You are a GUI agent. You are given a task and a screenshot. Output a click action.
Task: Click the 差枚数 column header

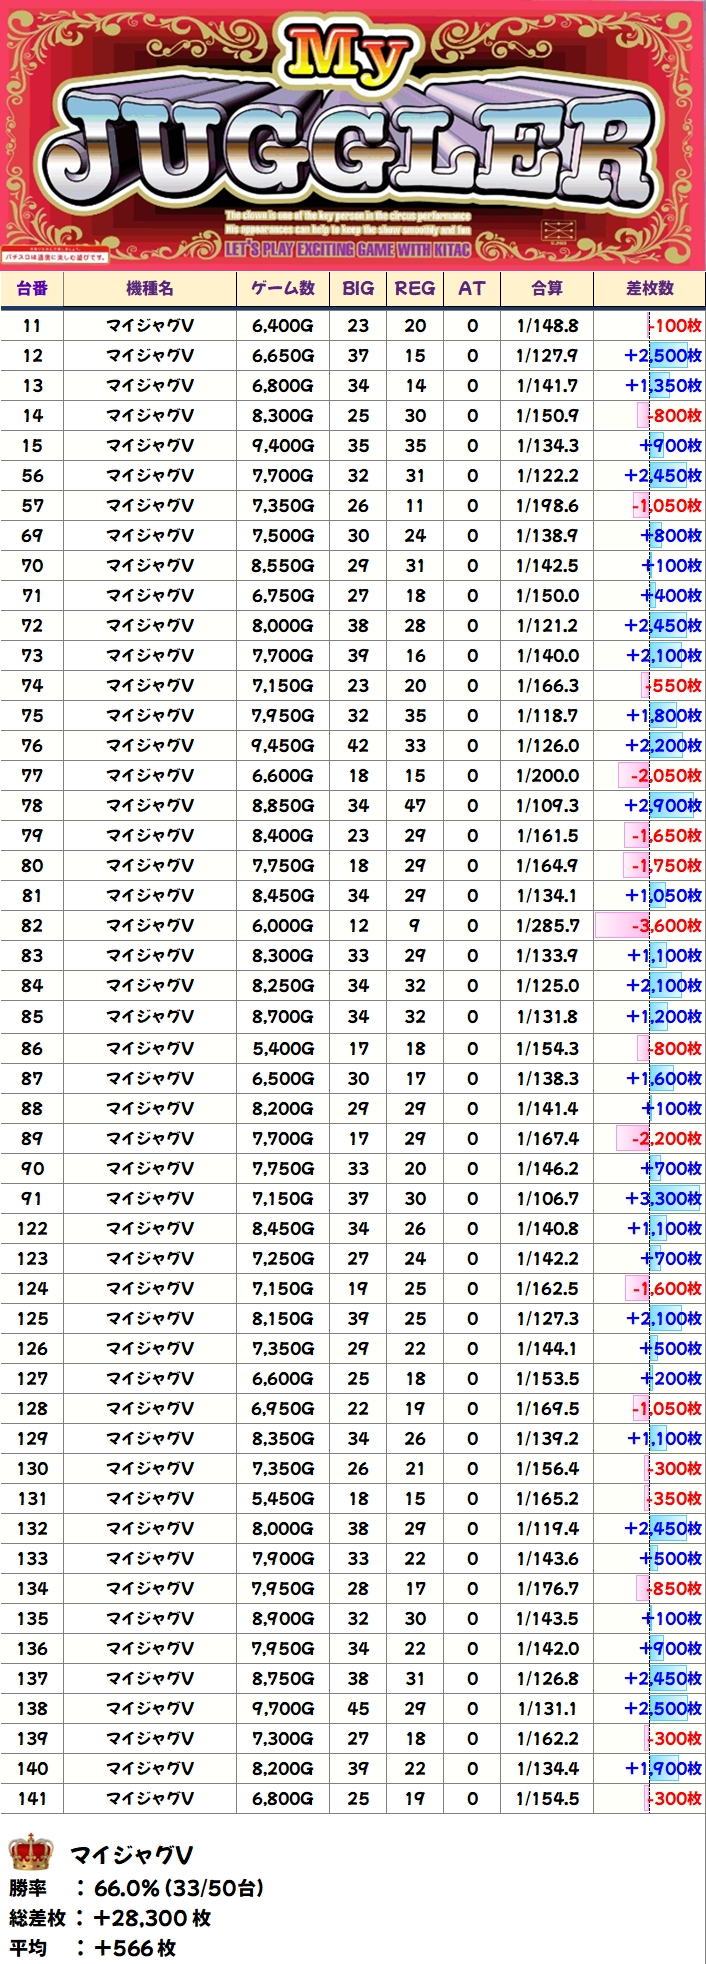pos(650,289)
